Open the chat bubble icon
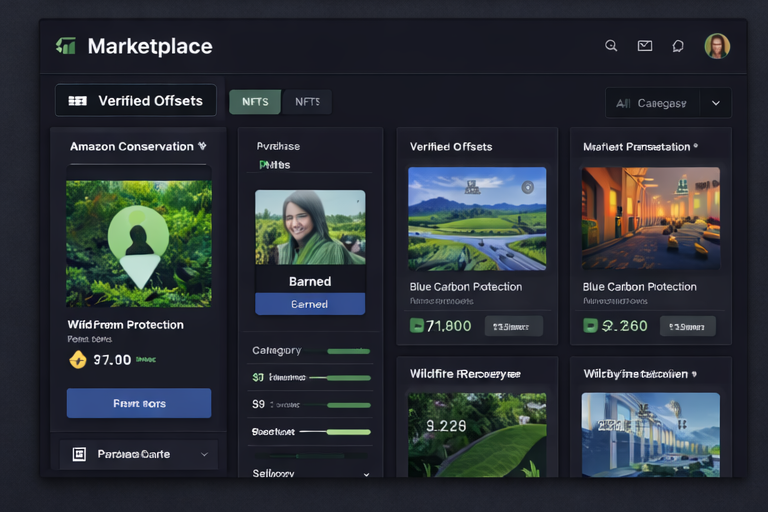The width and height of the screenshot is (768, 512). click(x=678, y=46)
